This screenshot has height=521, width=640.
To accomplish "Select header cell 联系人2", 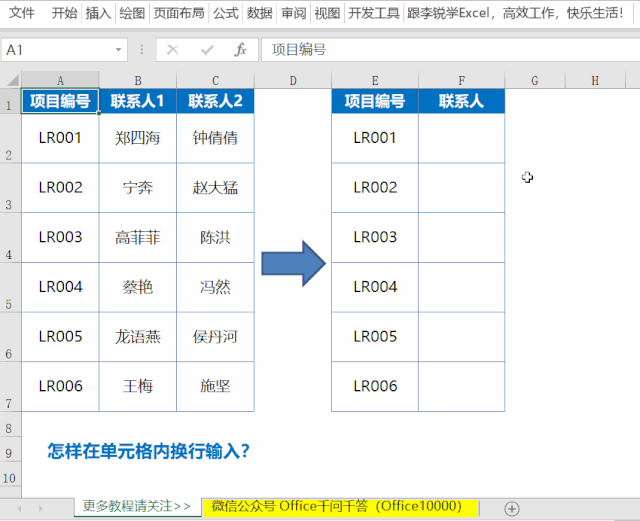I will pyautogui.click(x=215, y=101).
